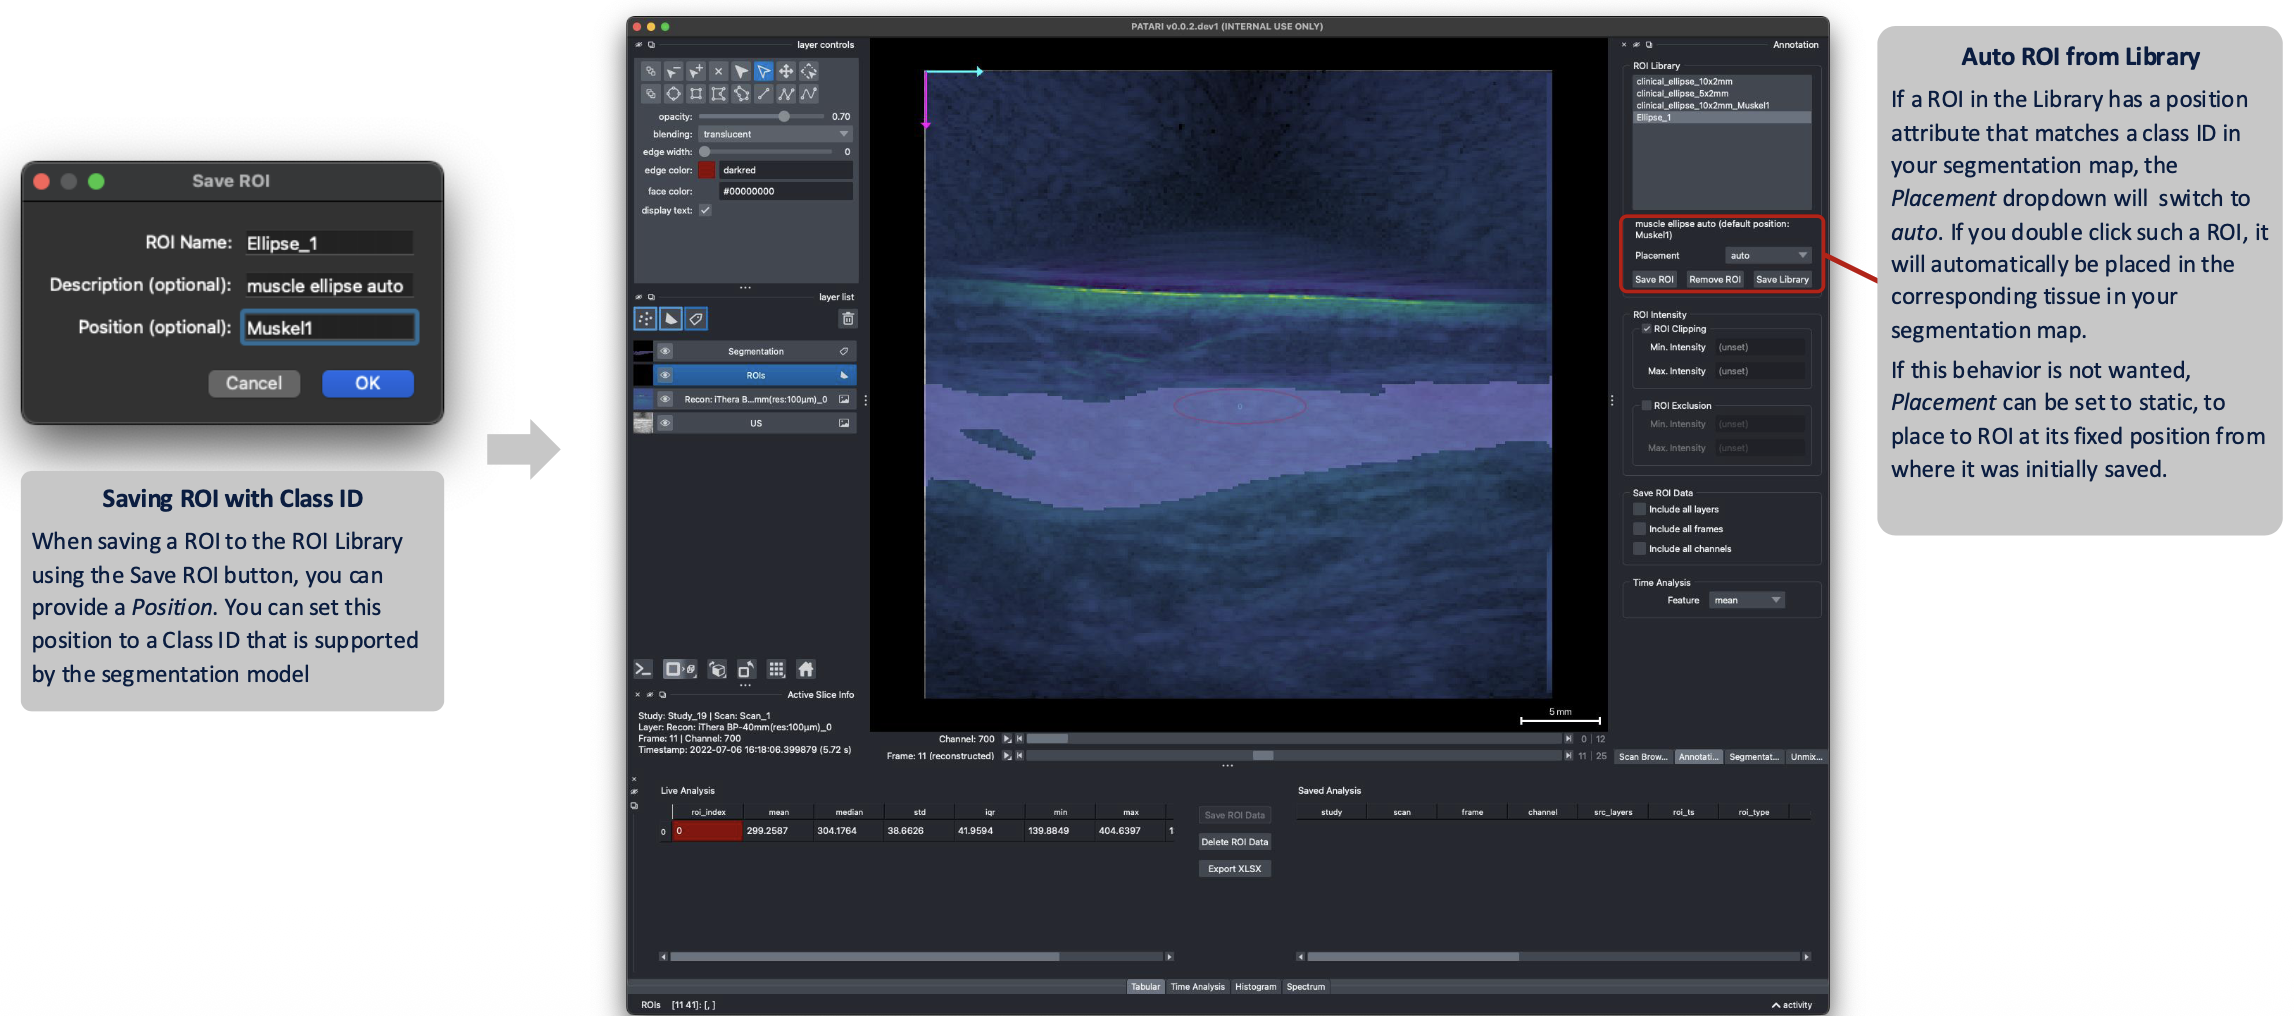The image size is (2294, 1016).
Task: Delete selected shapes with X tool
Action: (x=718, y=71)
